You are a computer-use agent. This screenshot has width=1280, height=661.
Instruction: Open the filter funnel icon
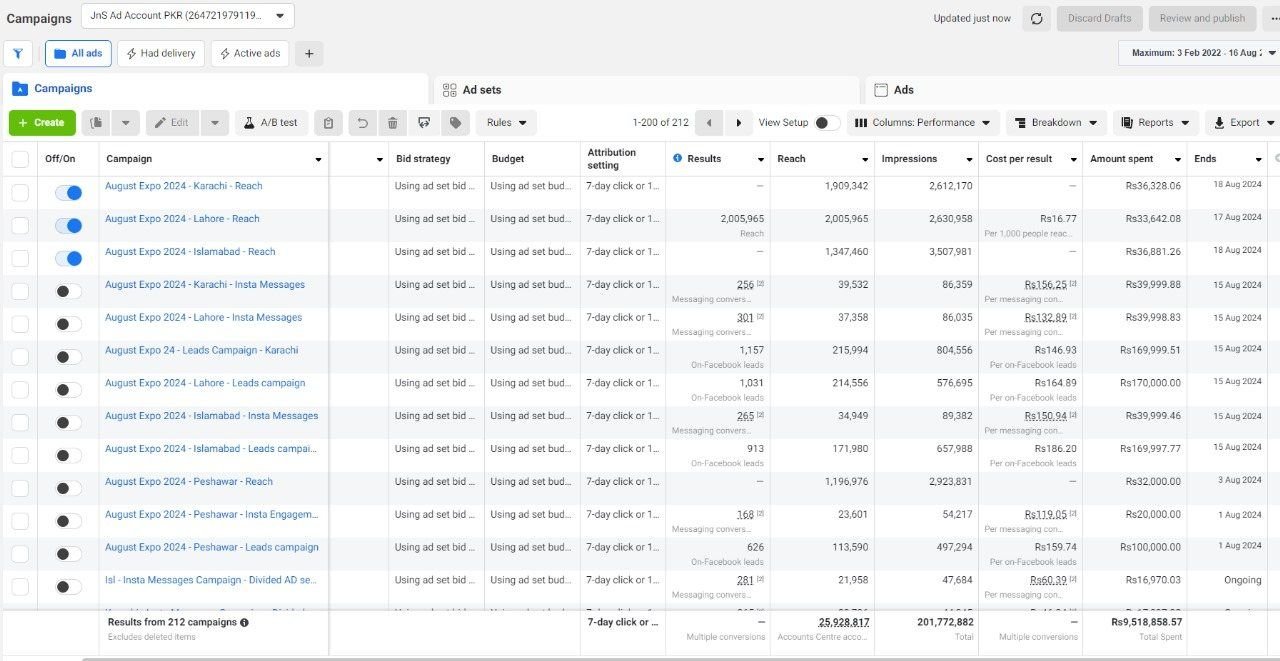(18, 54)
